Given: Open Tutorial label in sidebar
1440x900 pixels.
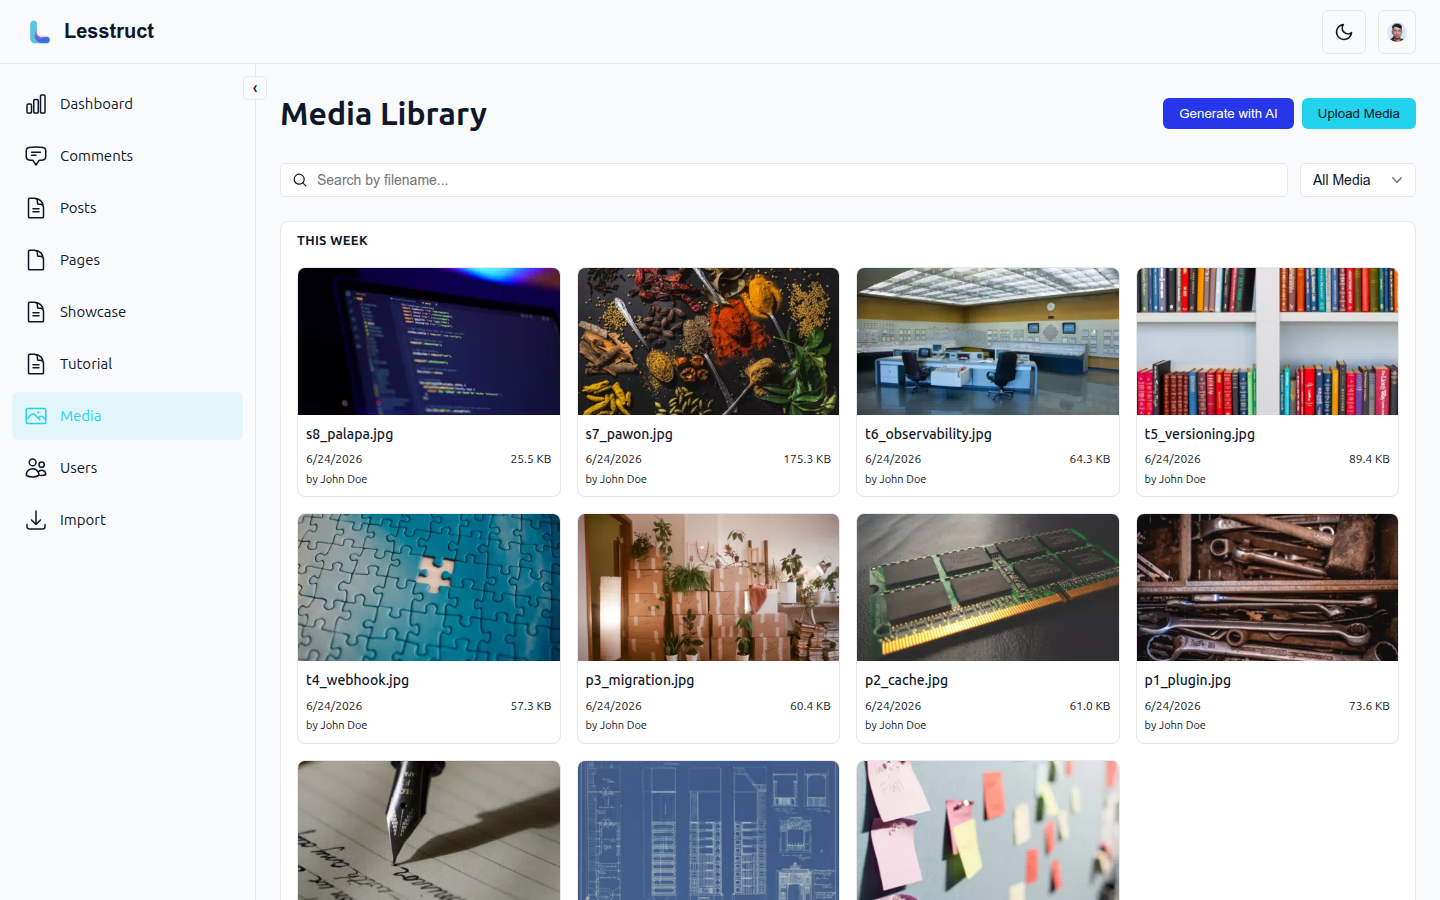Looking at the screenshot, I should pos(86,364).
